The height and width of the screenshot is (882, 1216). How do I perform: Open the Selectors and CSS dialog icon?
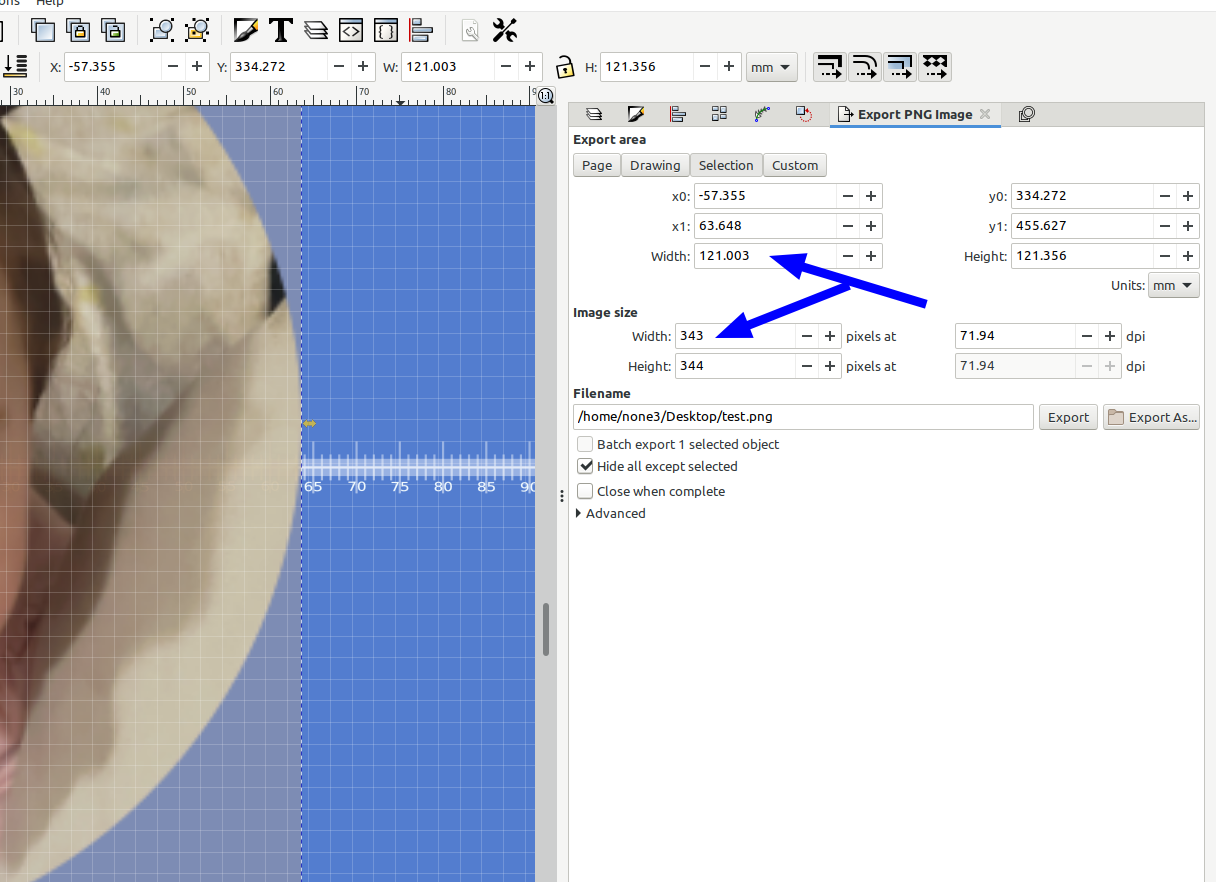385,30
